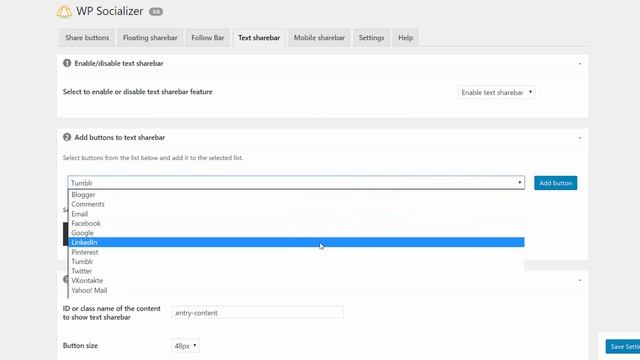Select the highlighted LinkedIn option

click(x=296, y=242)
